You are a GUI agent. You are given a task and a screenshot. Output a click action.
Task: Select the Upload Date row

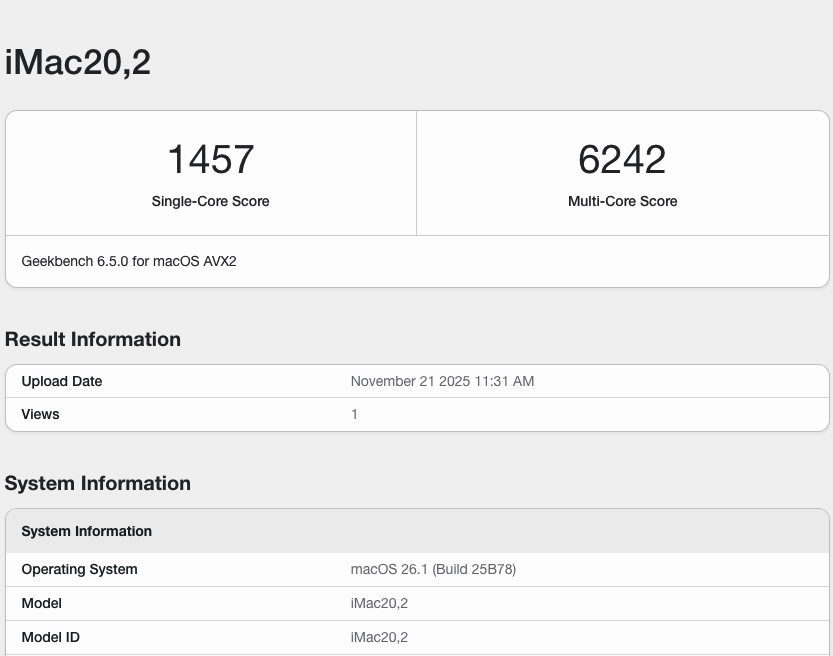[x=62, y=381]
